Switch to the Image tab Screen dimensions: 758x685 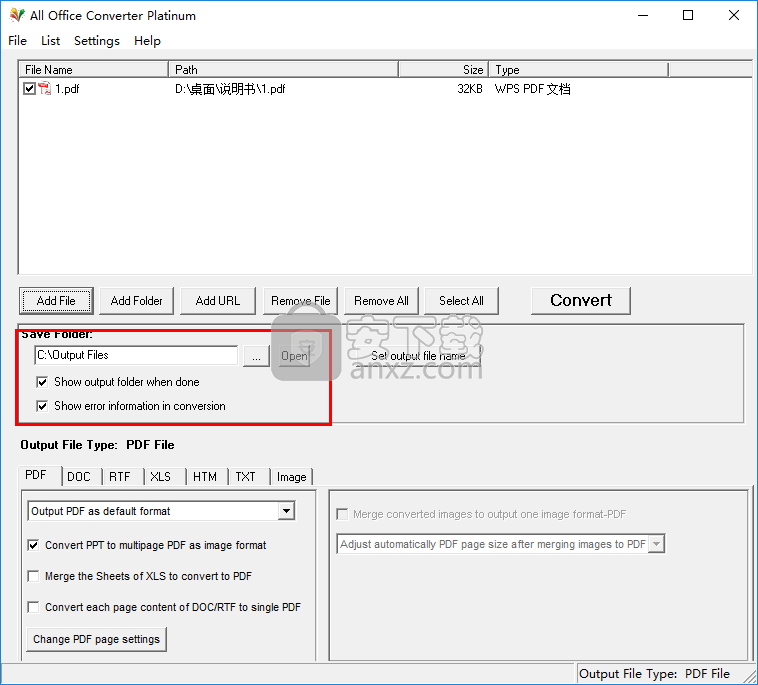(292, 477)
